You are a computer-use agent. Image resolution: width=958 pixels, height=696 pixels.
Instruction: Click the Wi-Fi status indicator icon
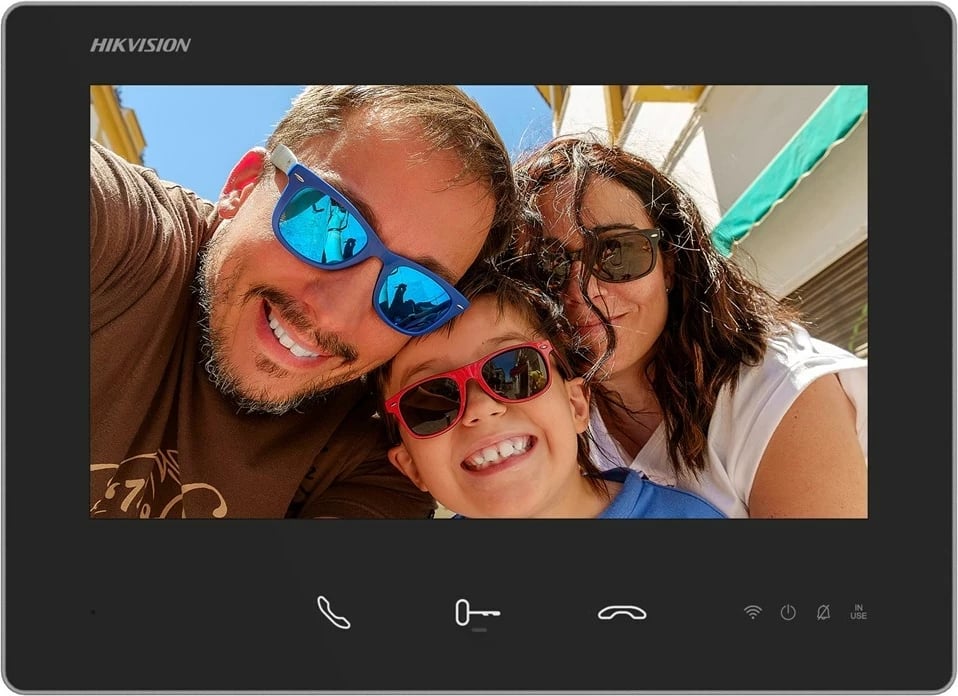752,612
